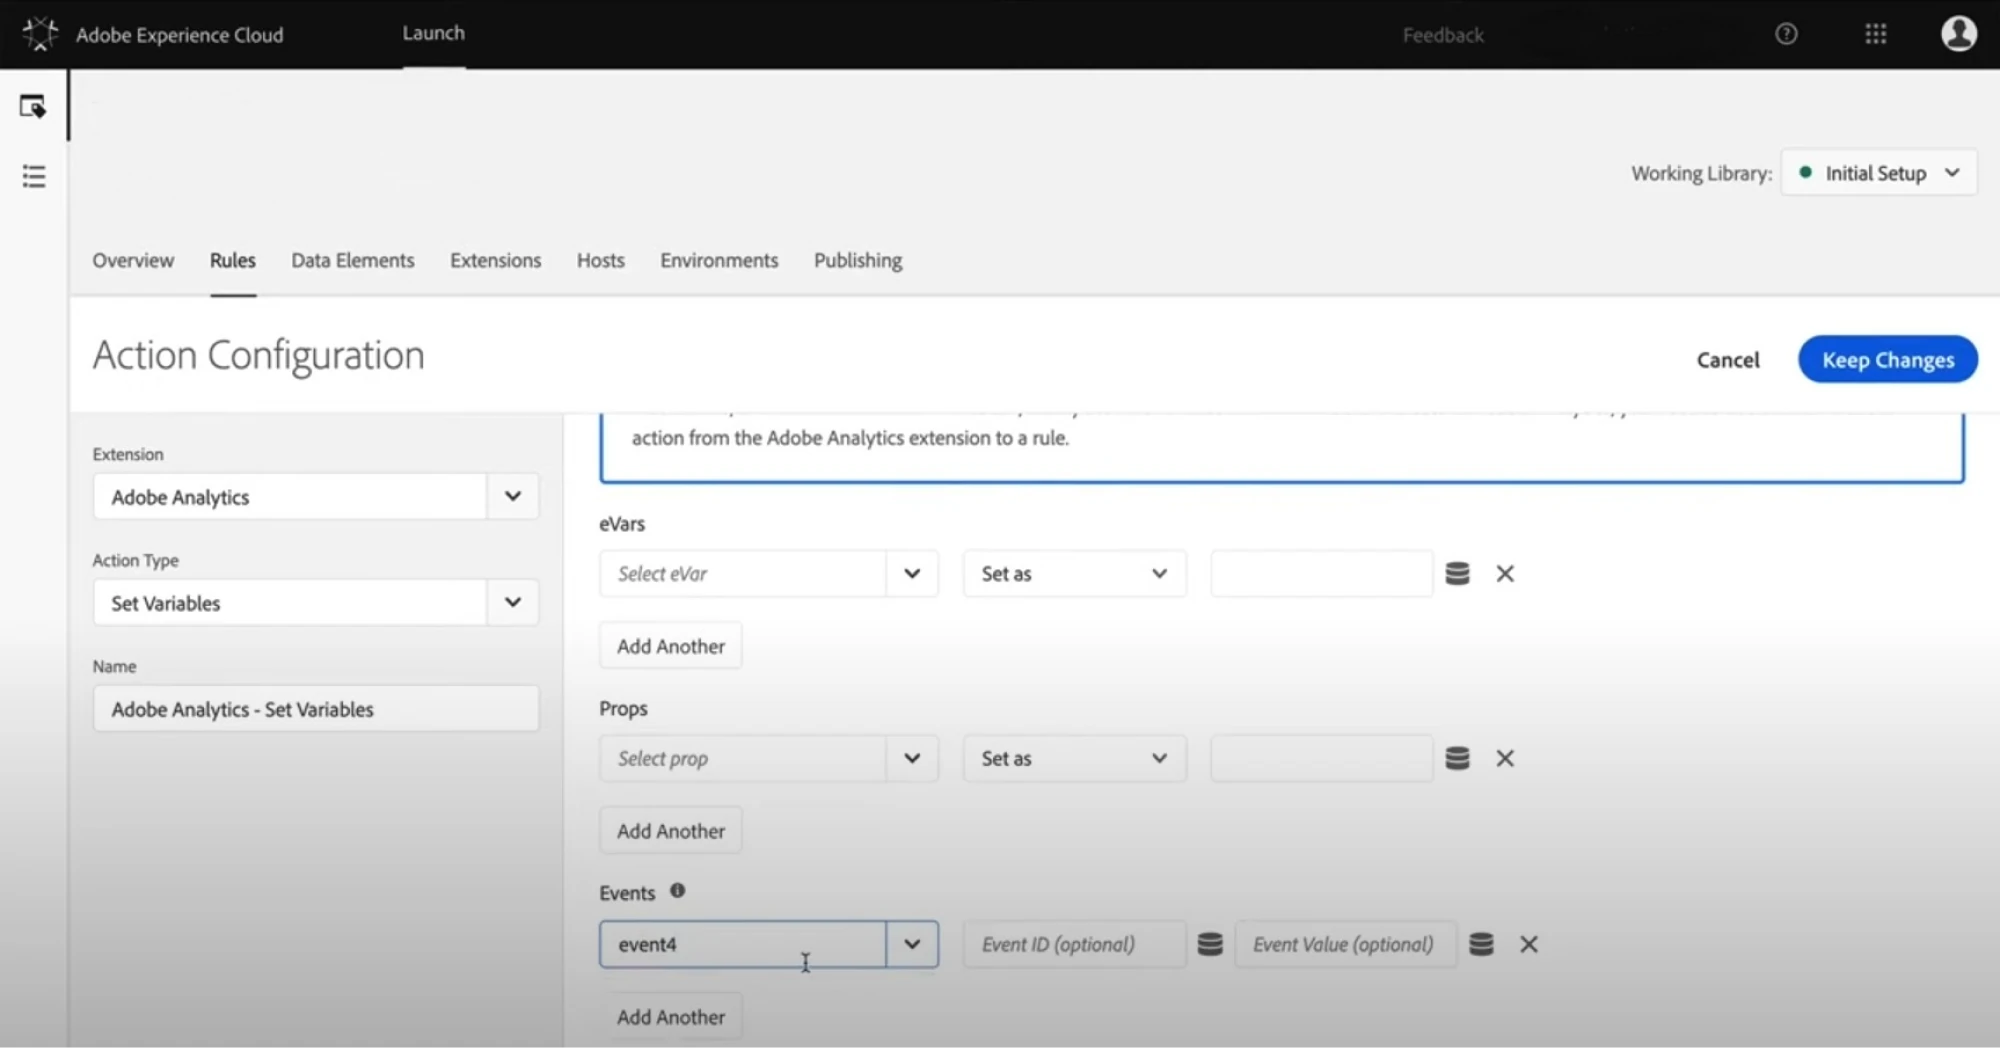Switch to the Extensions tab
The height and width of the screenshot is (1048, 2000).
[496, 261]
